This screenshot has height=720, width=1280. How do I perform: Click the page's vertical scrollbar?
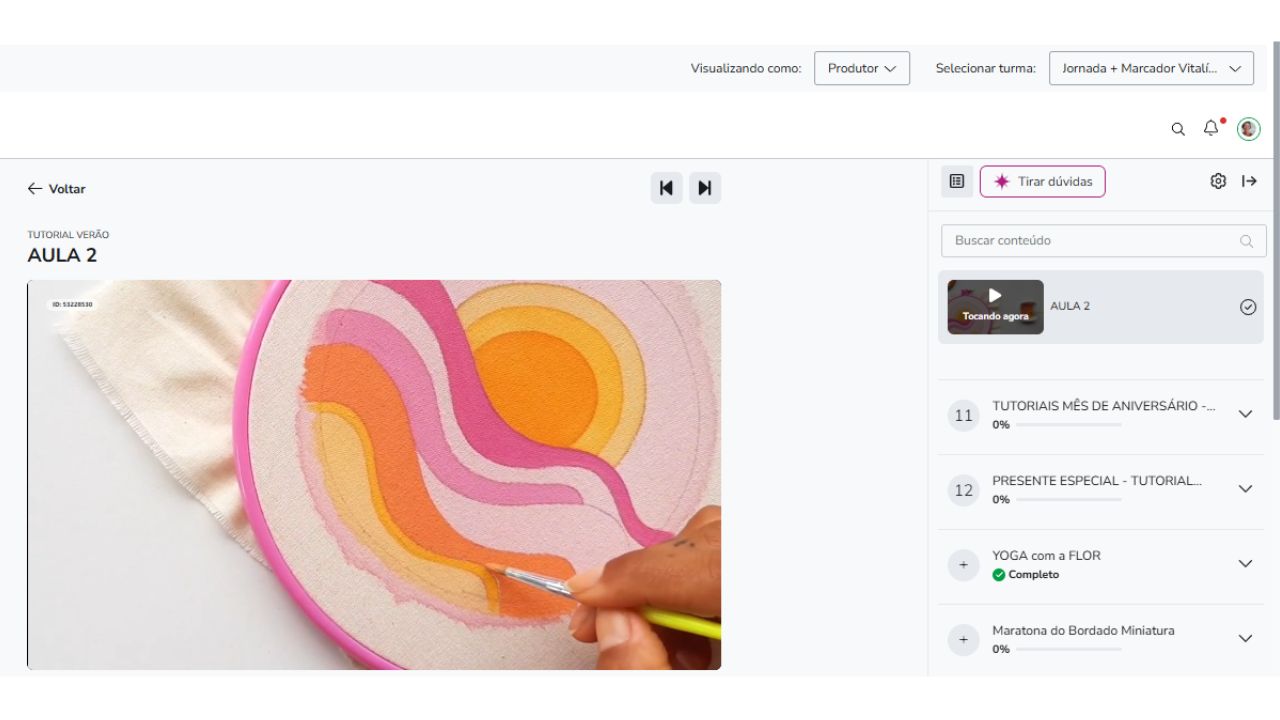1275,230
